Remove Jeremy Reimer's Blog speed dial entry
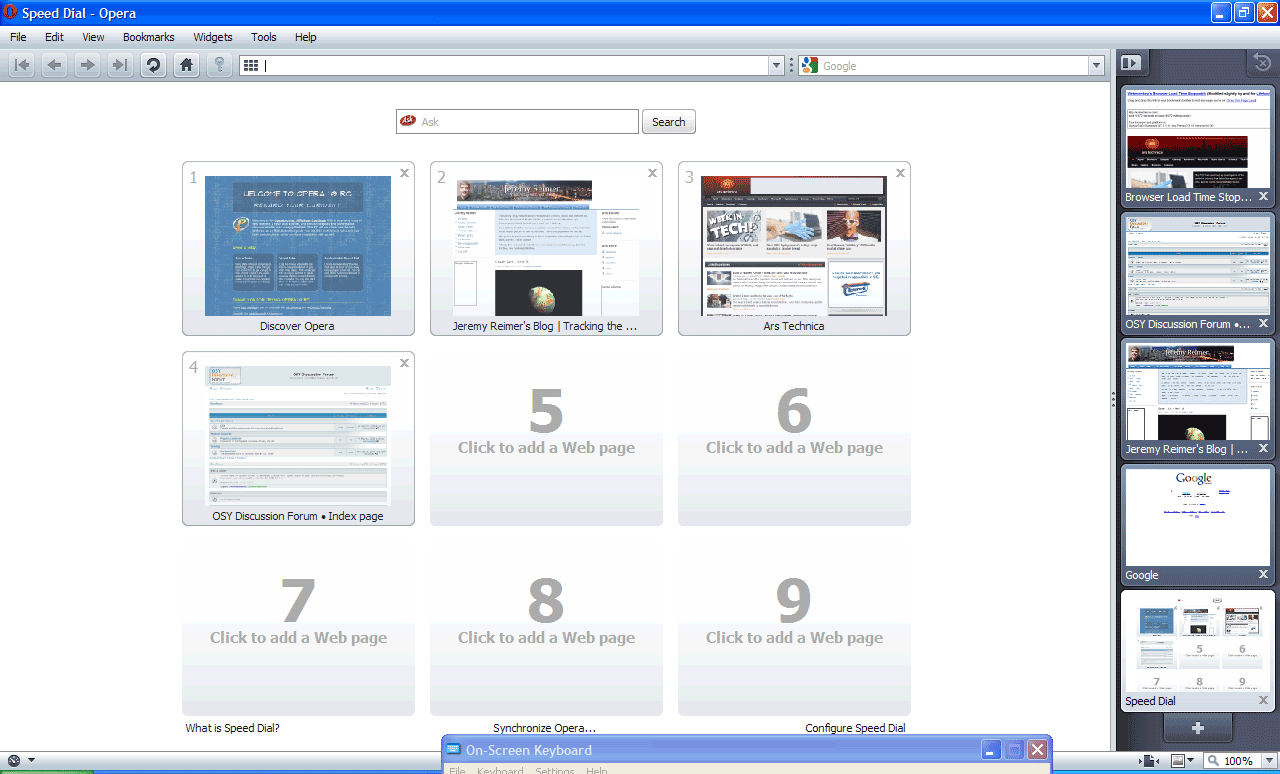Screen dimensions: 1280x774 pyautogui.click(x=652, y=173)
